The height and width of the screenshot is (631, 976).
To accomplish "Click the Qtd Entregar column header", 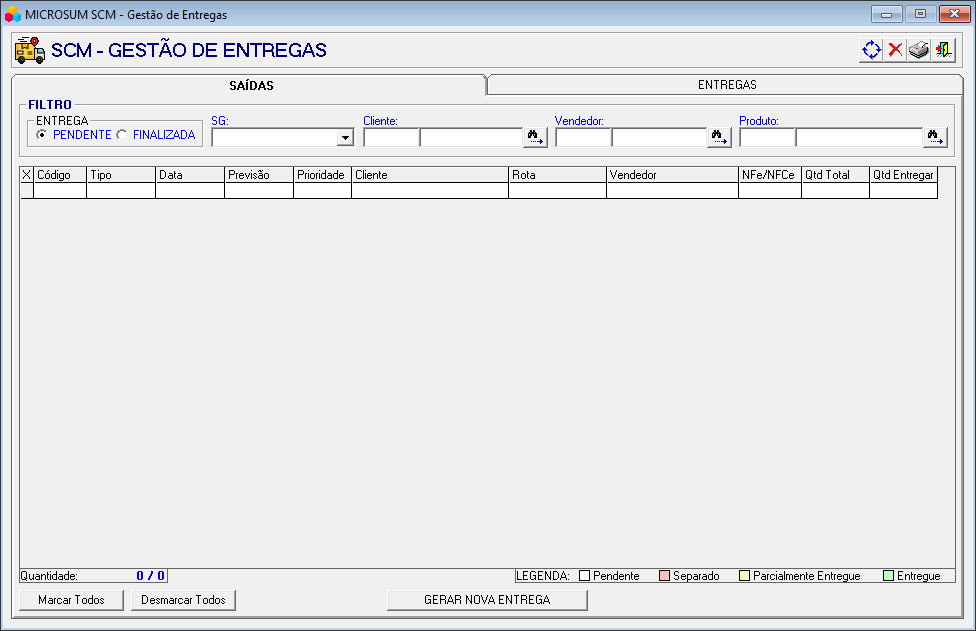I will point(904,175).
